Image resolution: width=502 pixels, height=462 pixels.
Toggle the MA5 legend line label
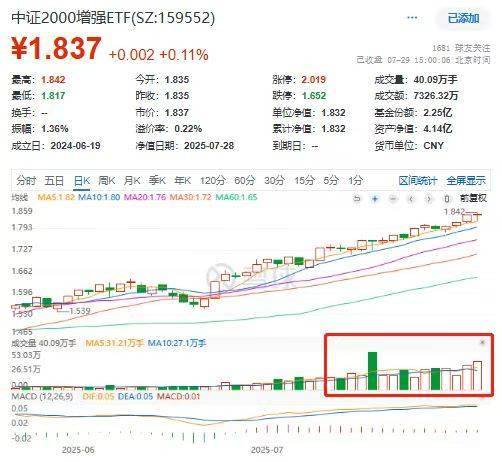(x=56, y=197)
